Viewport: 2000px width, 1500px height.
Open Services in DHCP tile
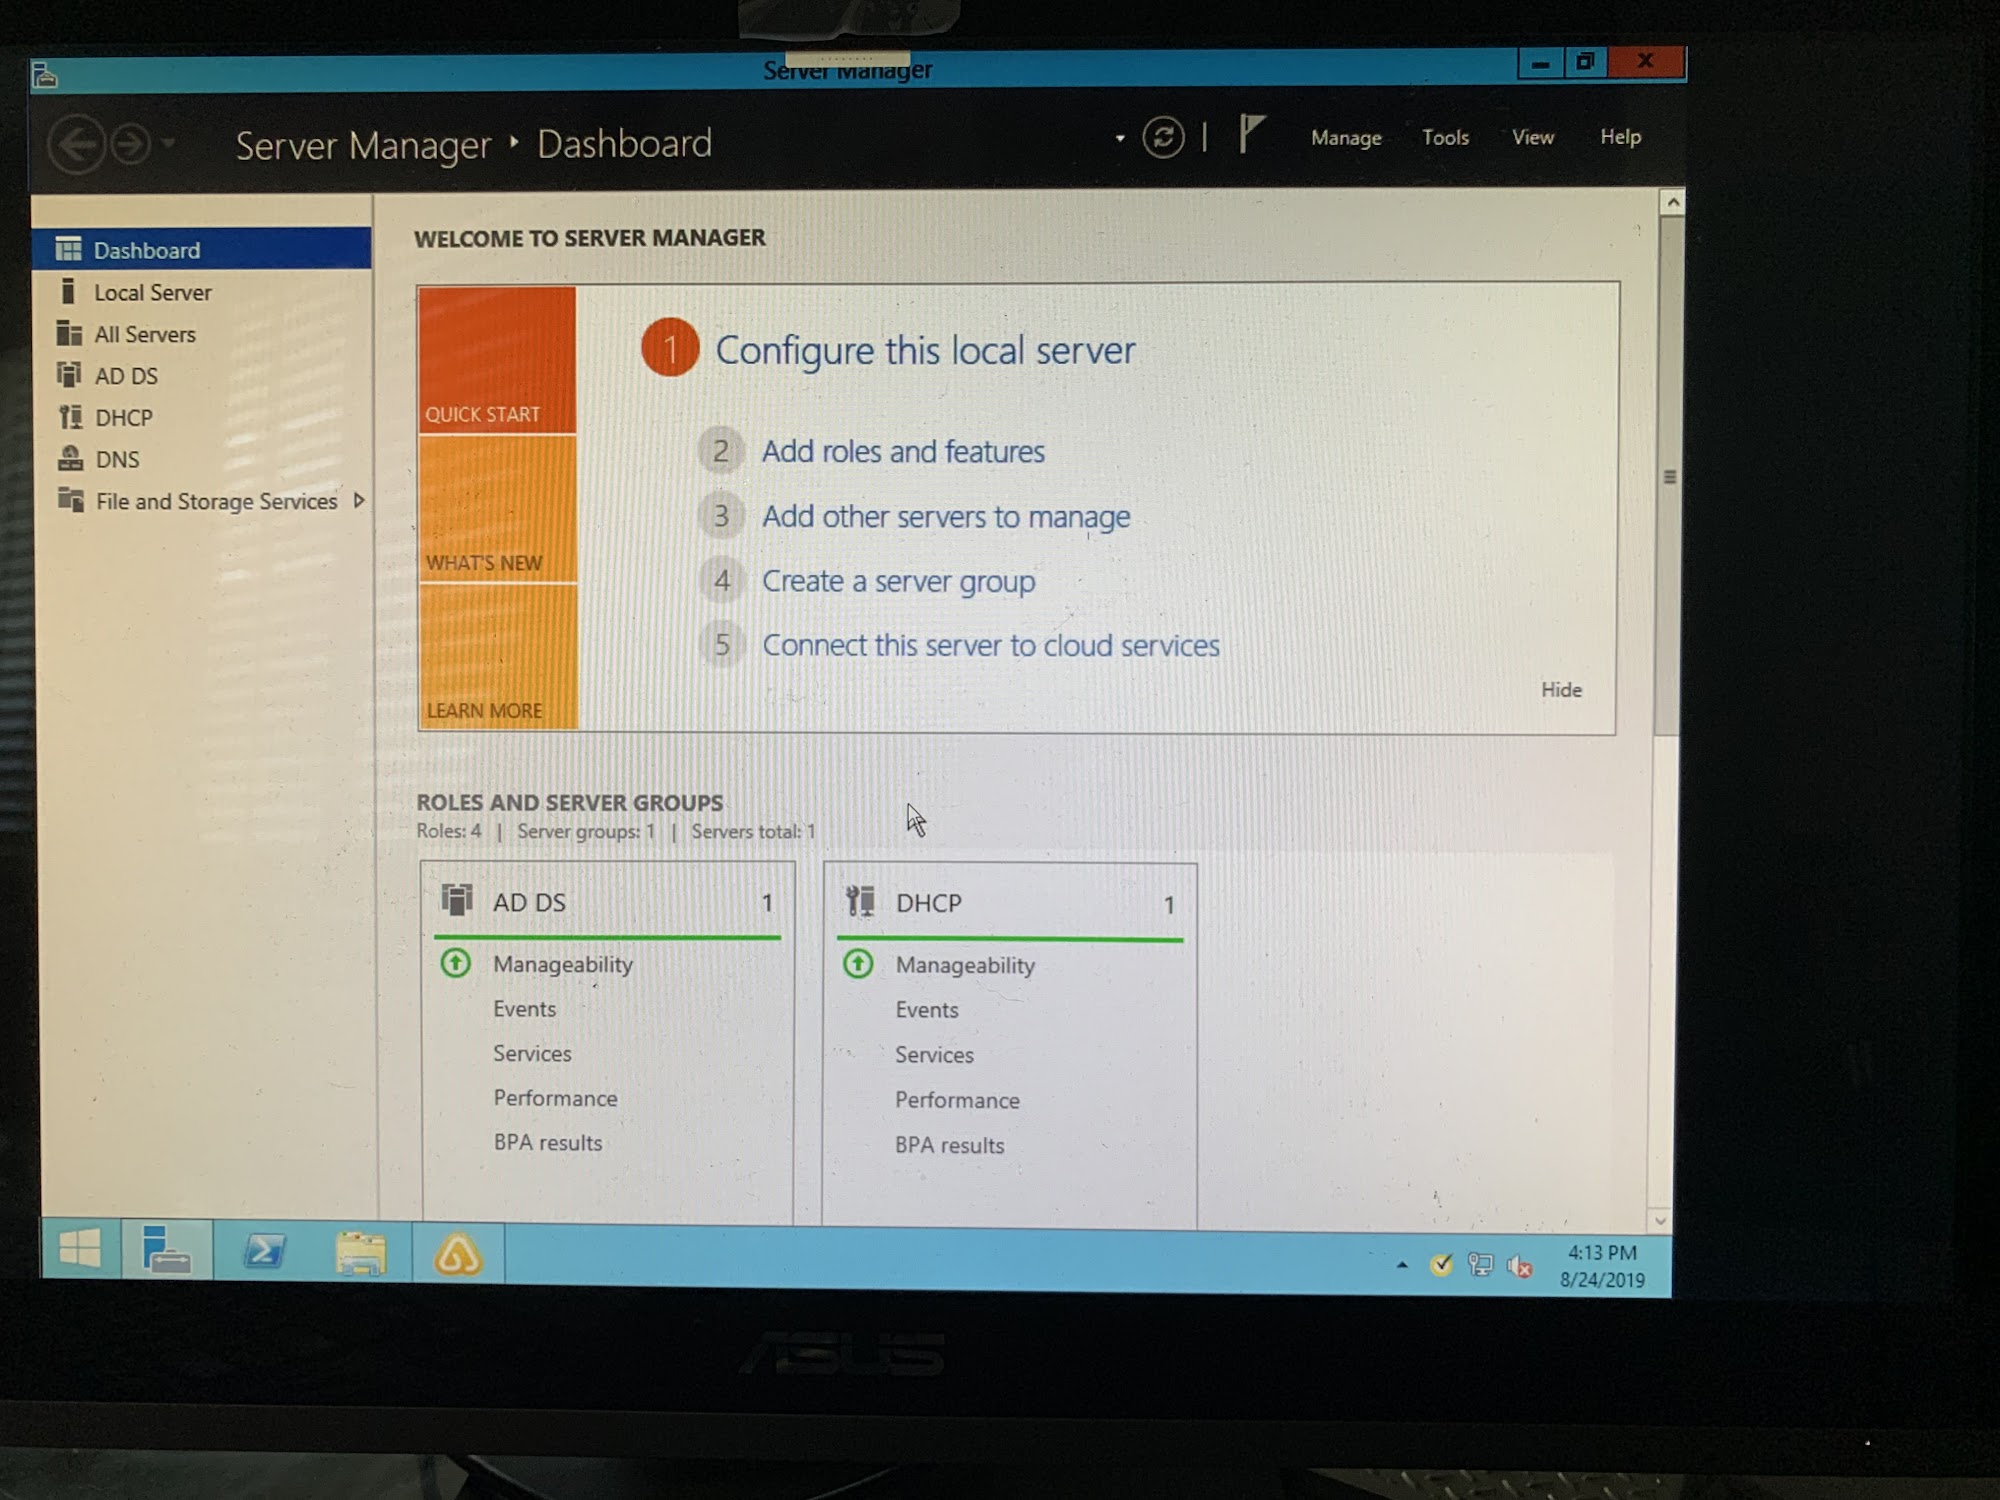(934, 1055)
